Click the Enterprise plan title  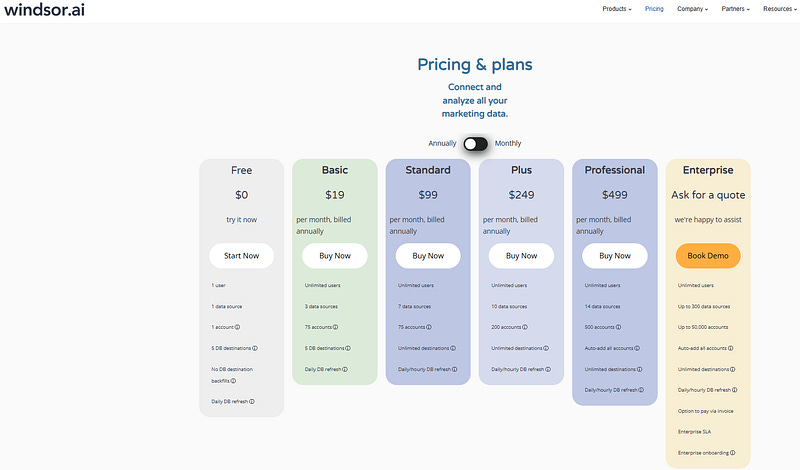[708, 170]
